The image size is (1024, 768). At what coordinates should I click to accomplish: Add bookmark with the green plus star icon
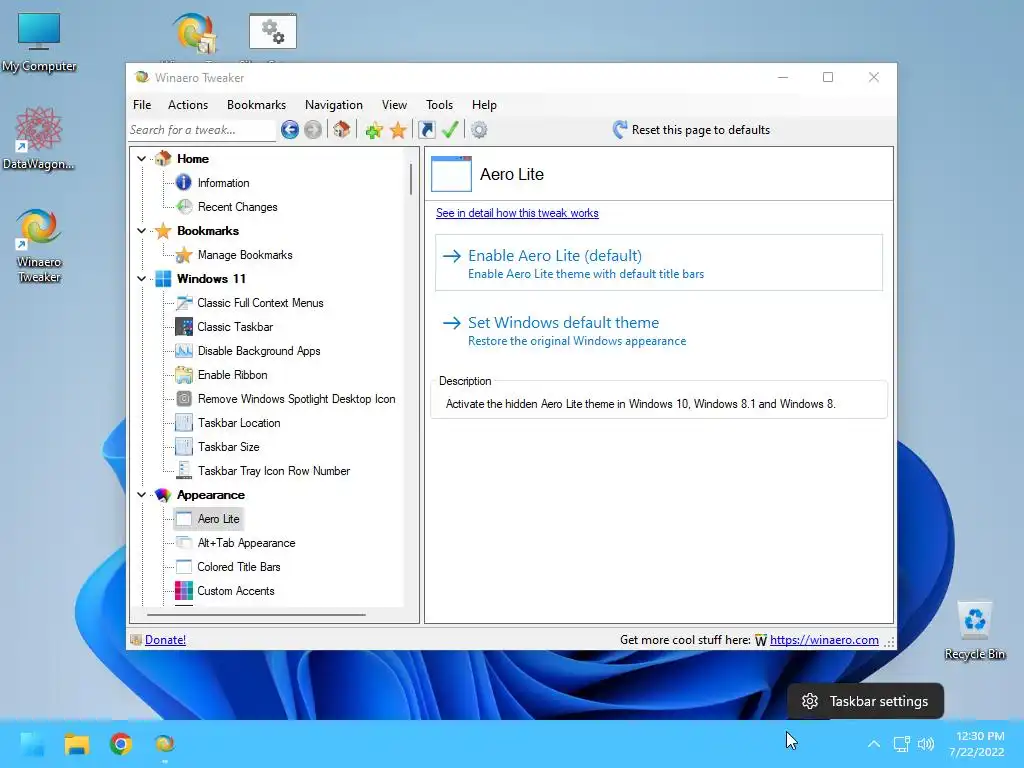point(374,130)
